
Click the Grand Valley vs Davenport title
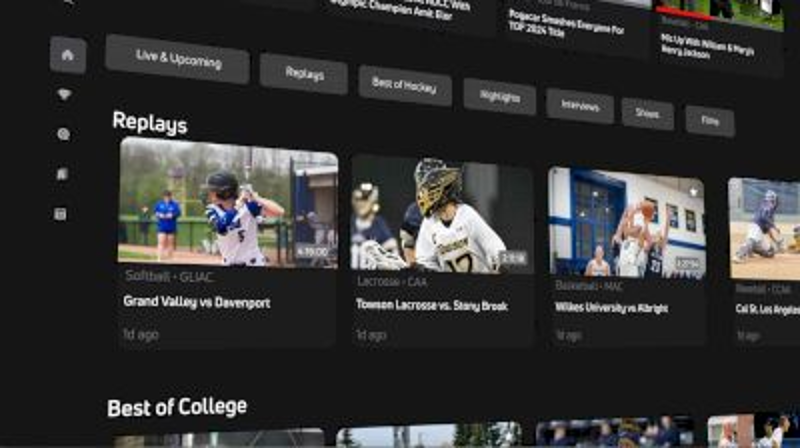(x=197, y=302)
